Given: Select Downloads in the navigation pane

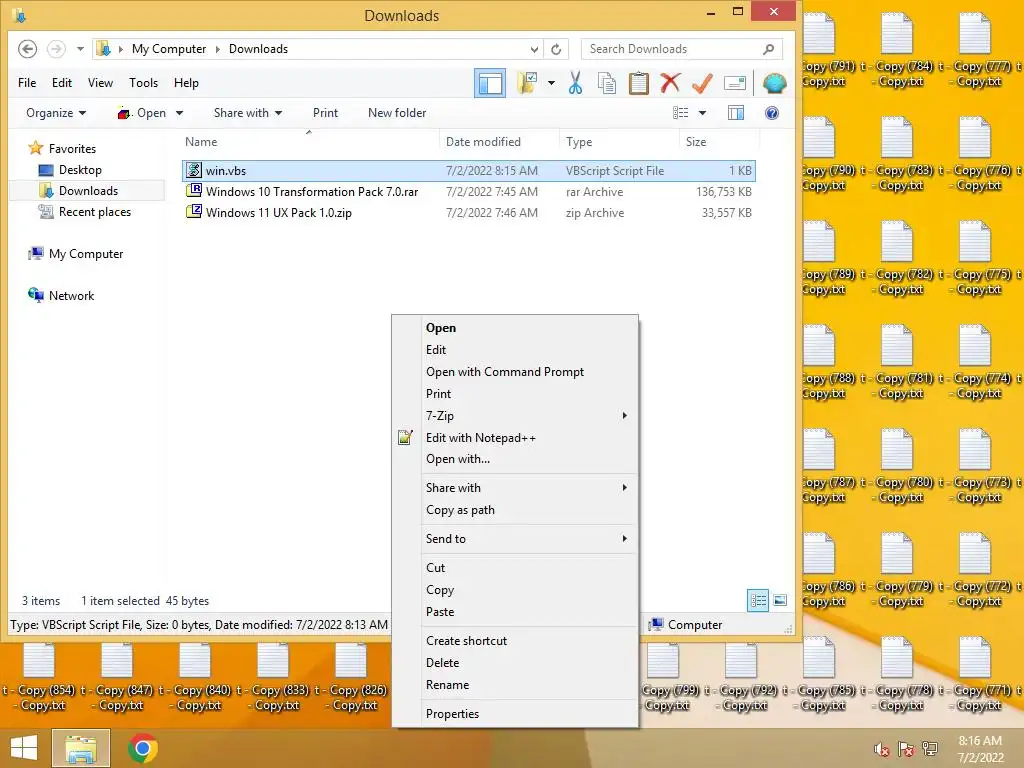Looking at the screenshot, I should [88, 191].
